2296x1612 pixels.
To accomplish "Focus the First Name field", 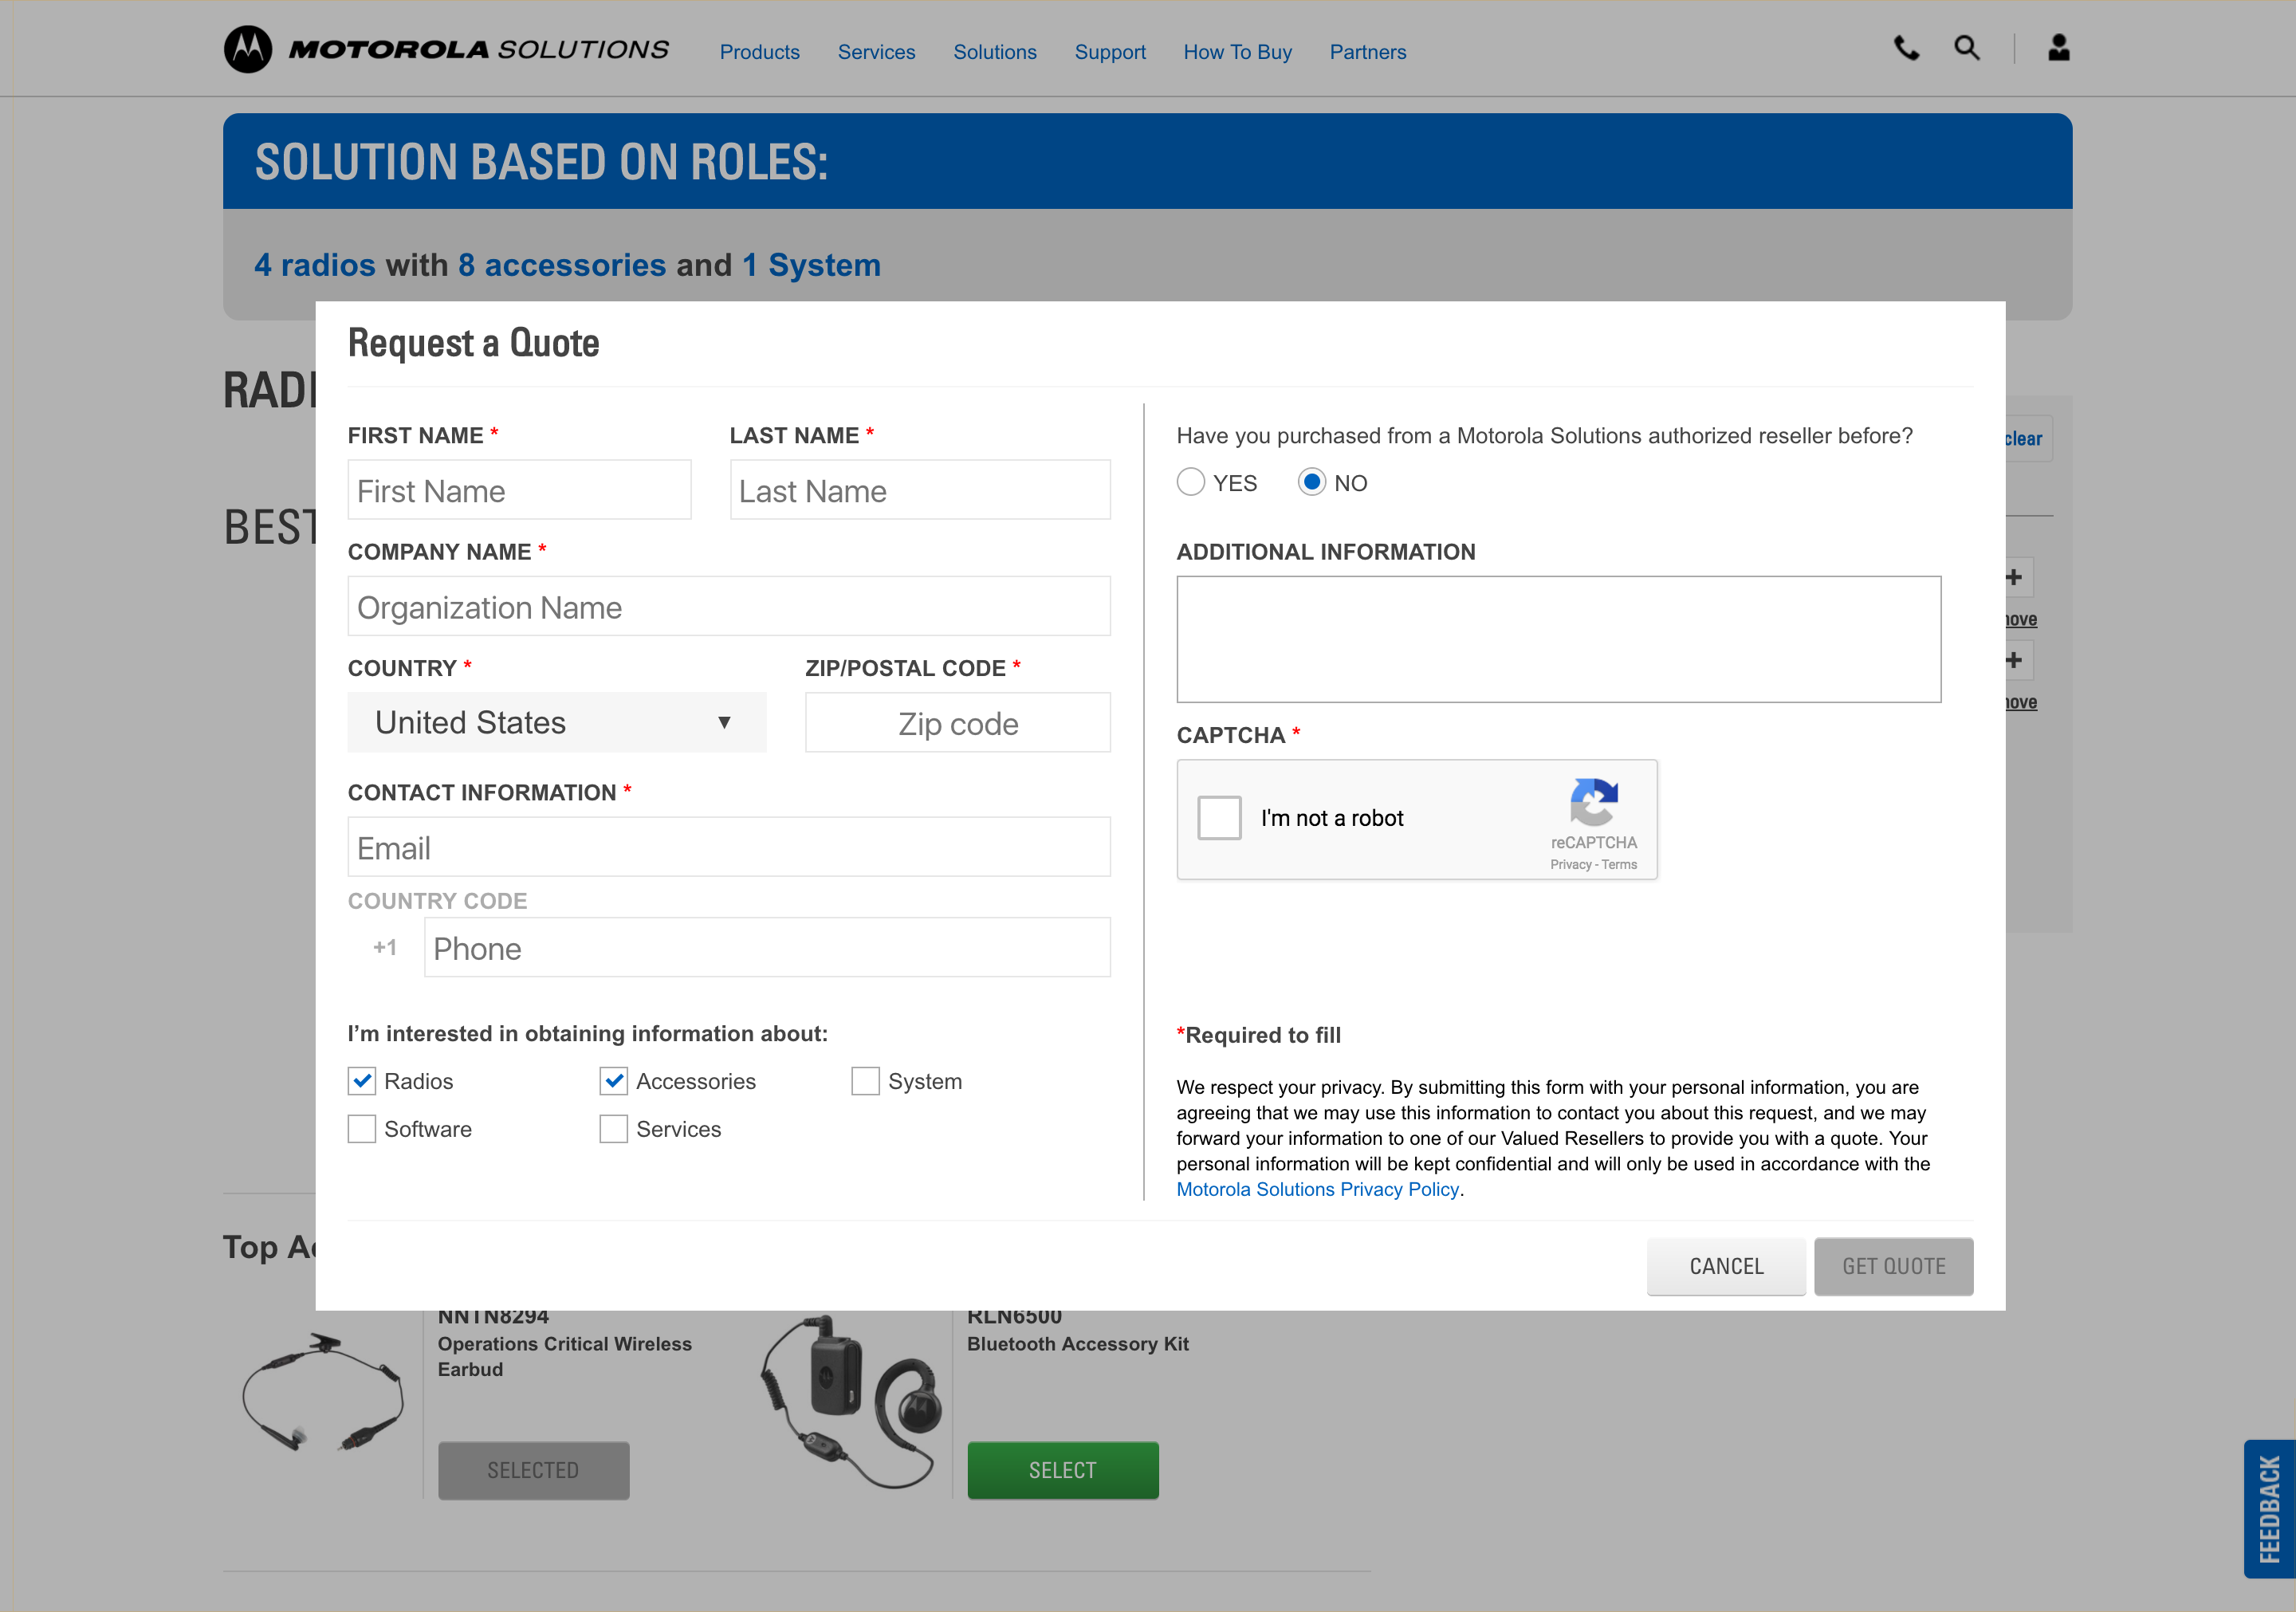I will tap(519, 490).
